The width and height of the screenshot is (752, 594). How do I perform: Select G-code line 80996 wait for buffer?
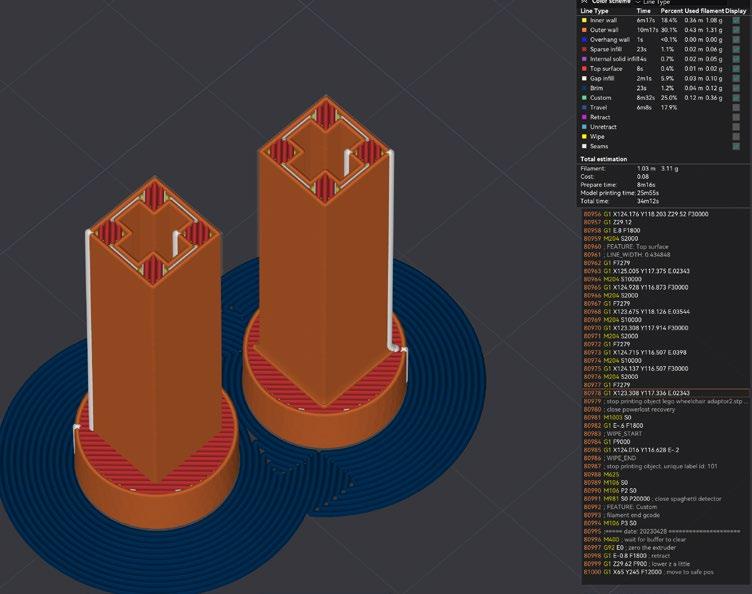tap(665, 539)
